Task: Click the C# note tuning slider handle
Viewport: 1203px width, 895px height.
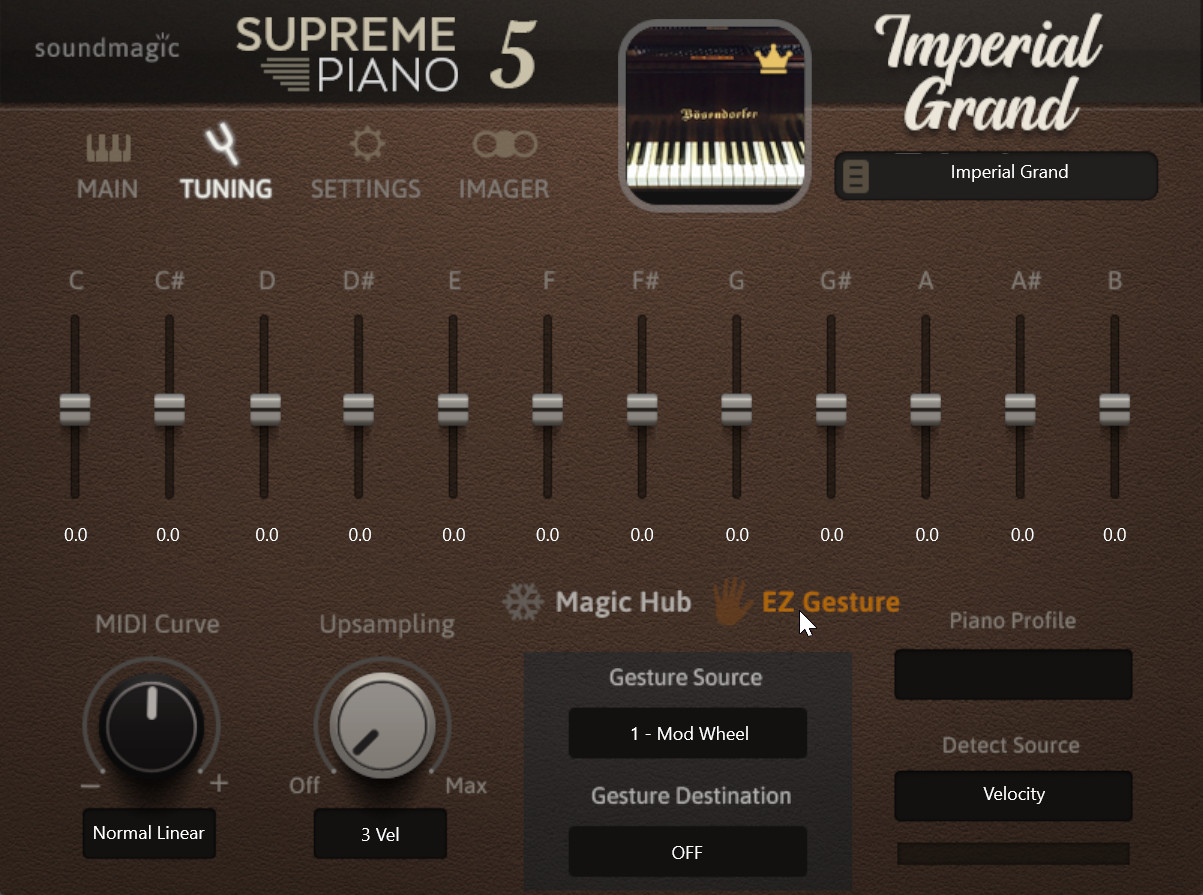Action: [169, 409]
